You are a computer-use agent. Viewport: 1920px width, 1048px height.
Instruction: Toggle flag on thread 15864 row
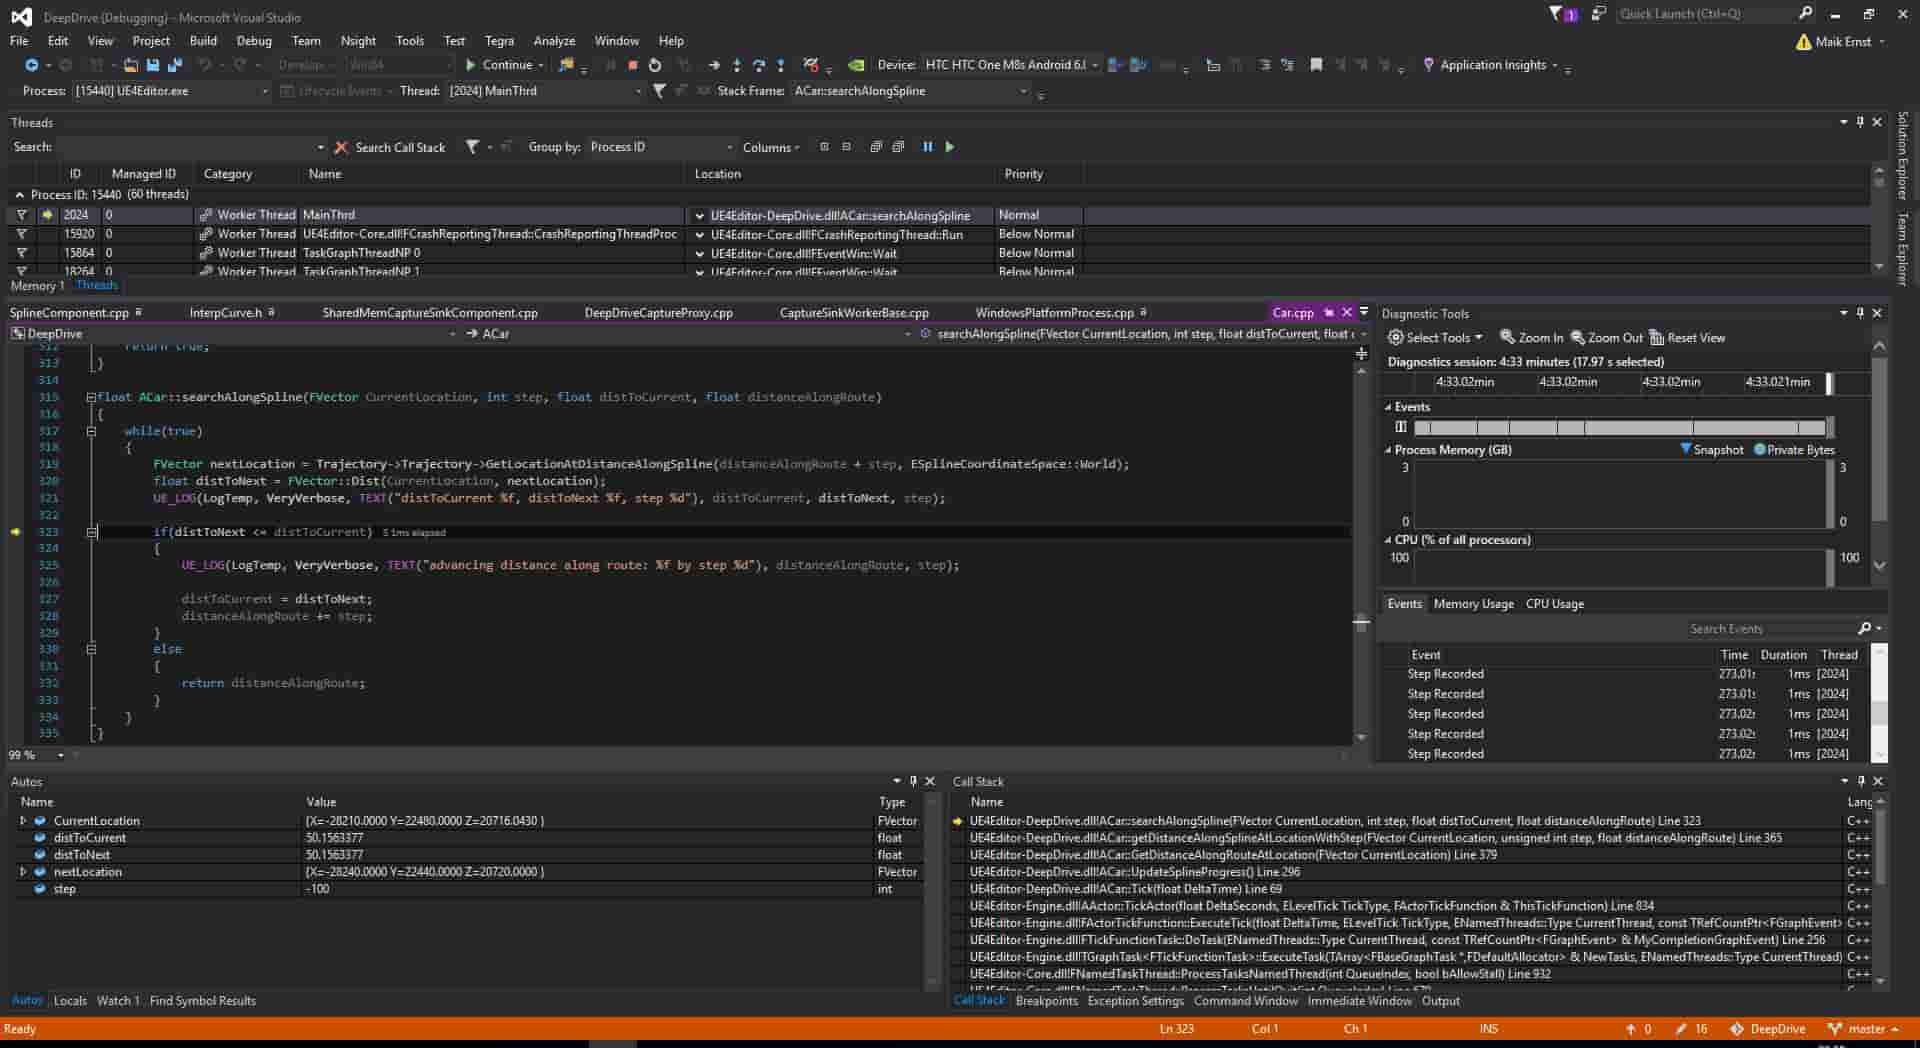pos(21,253)
